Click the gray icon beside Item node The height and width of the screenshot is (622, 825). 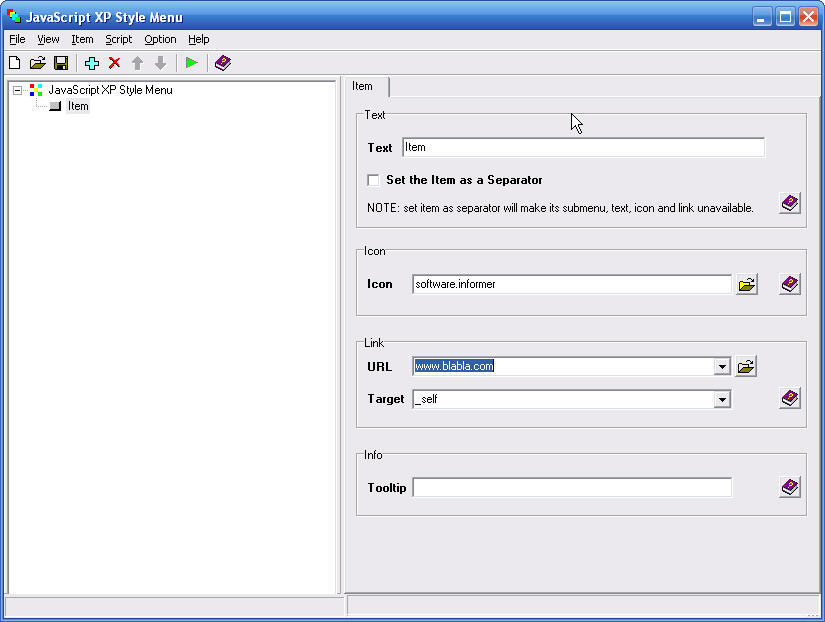point(55,106)
